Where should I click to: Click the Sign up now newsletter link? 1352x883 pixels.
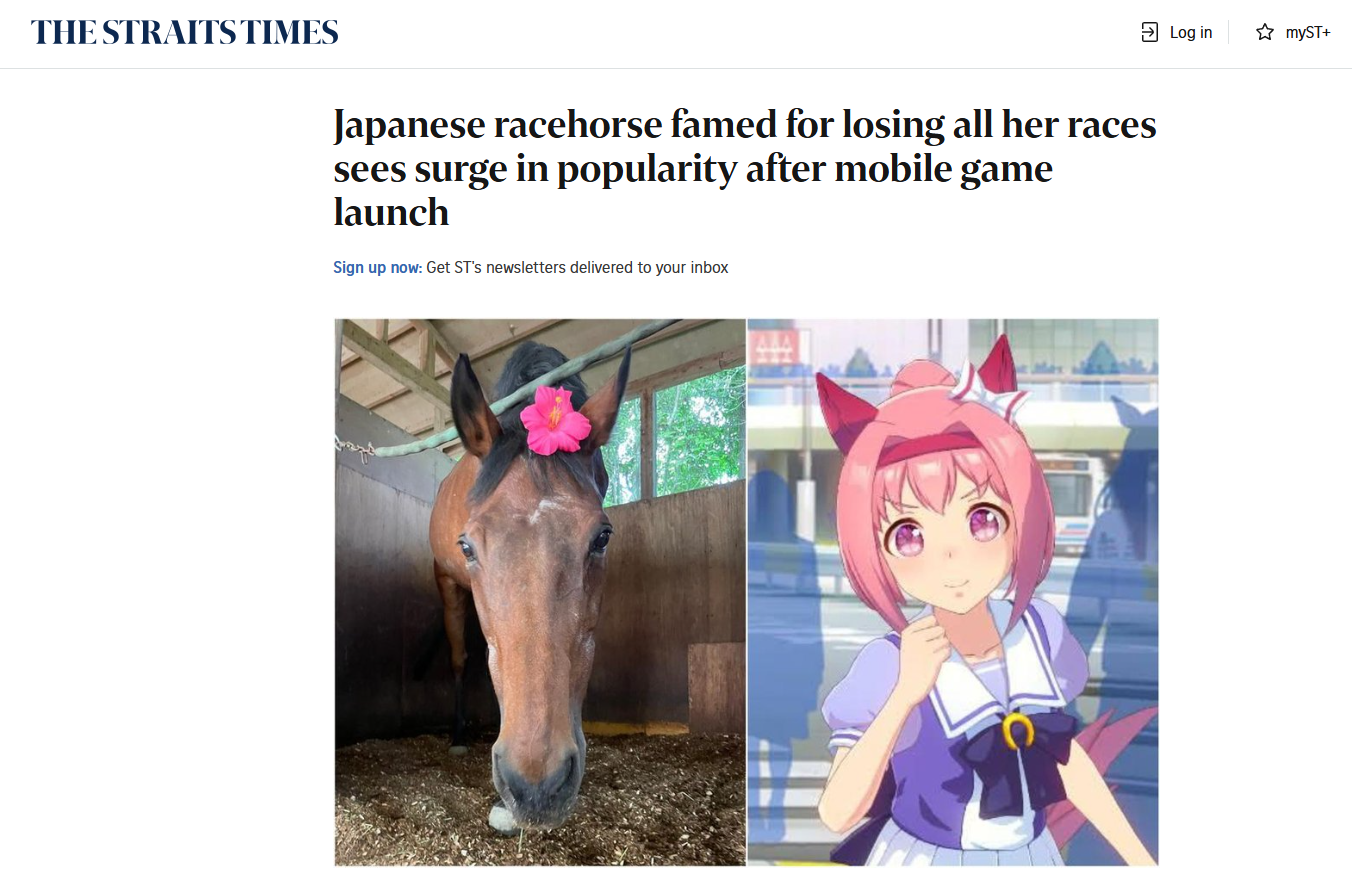point(377,268)
